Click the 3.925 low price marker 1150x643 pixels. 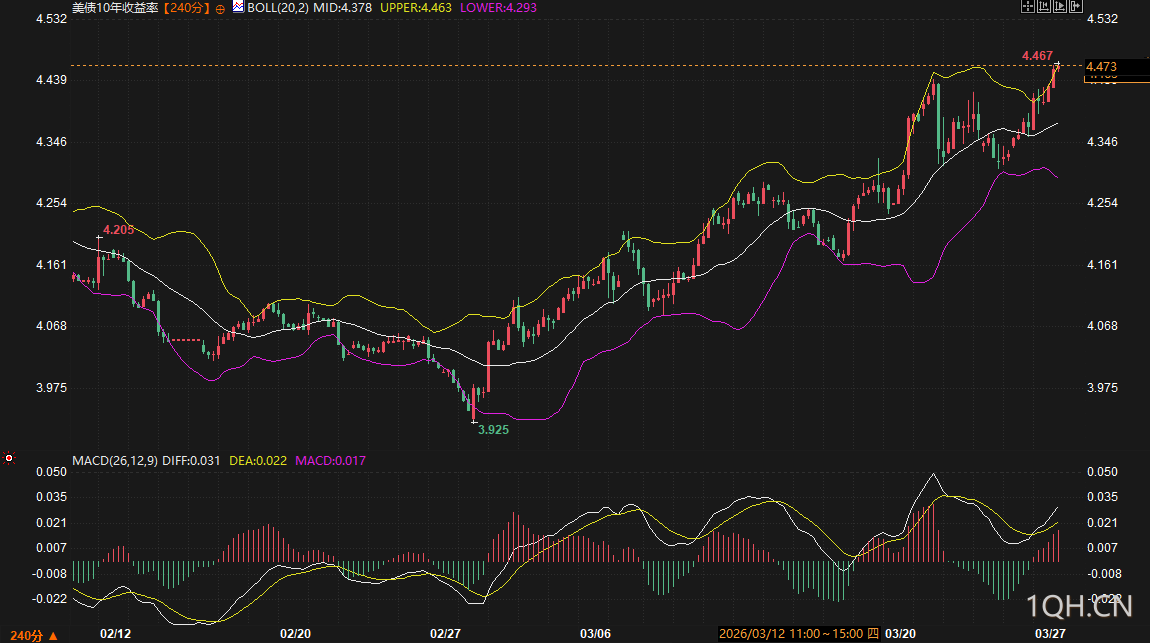pyautogui.click(x=493, y=429)
